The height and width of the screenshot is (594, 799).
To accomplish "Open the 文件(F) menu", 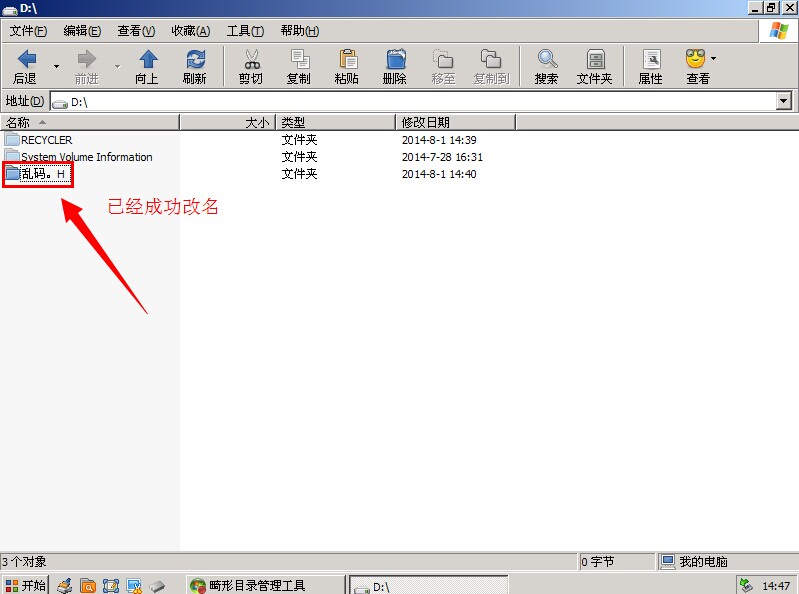I will click(x=28, y=31).
